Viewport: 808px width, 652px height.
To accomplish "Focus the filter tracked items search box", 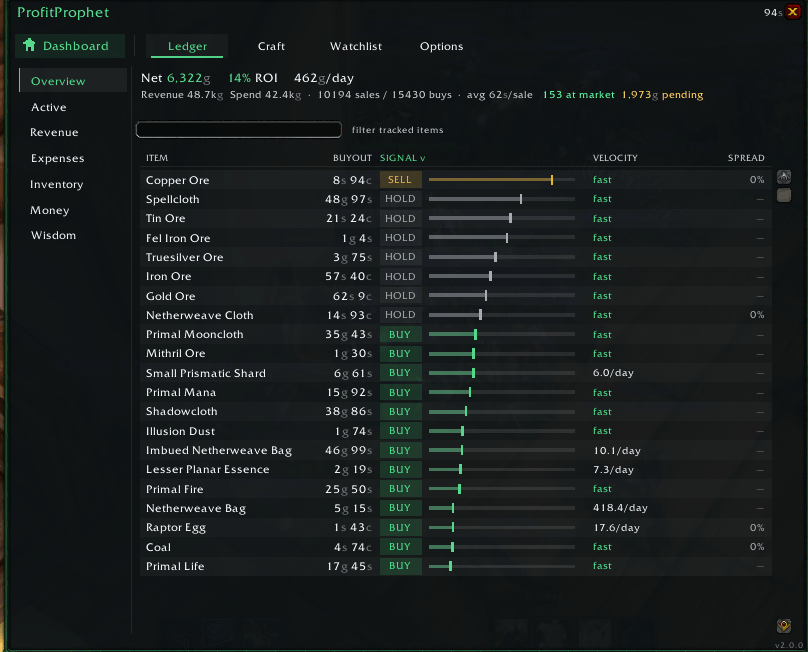I will click(x=239, y=129).
